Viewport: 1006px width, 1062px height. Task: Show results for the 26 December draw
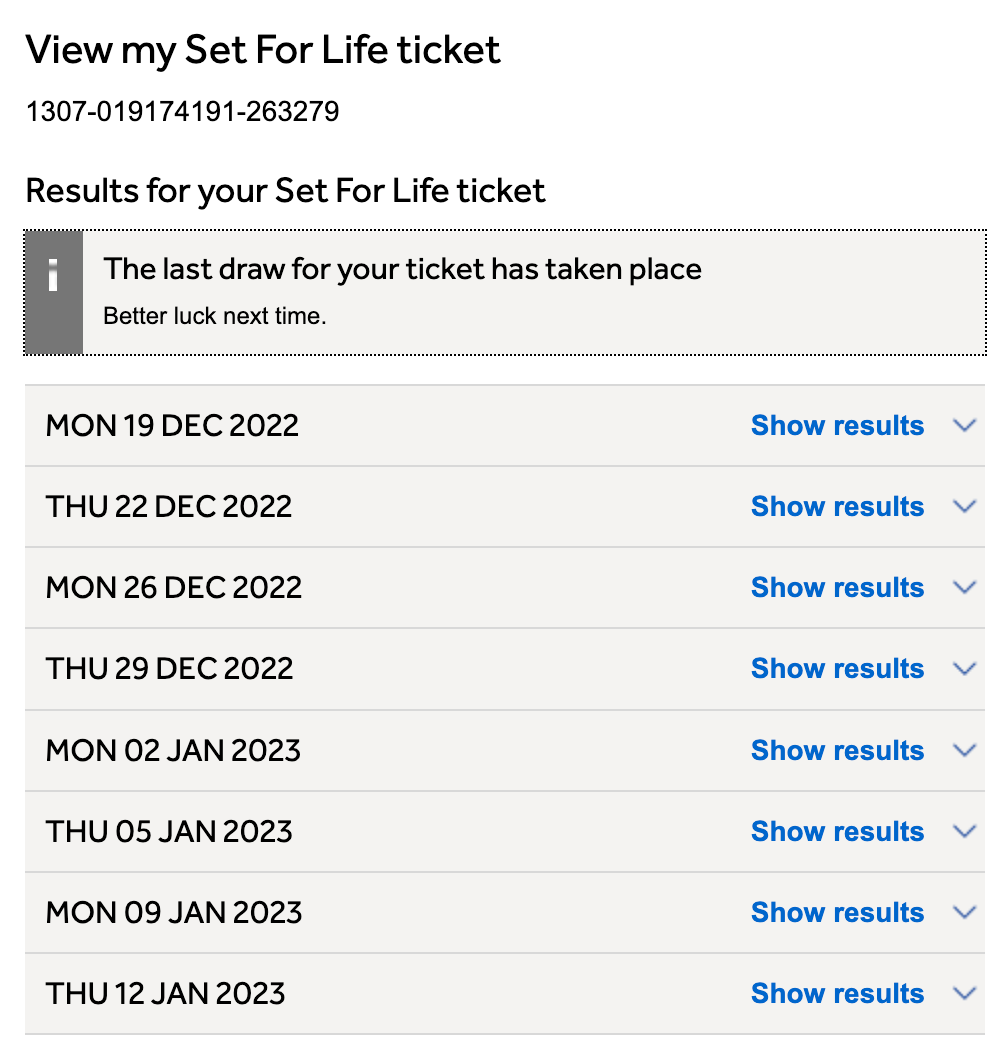point(837,587)
